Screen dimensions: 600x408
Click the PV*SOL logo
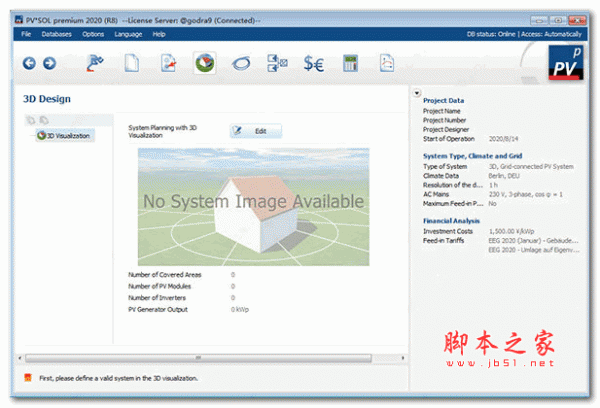point(566,63)
